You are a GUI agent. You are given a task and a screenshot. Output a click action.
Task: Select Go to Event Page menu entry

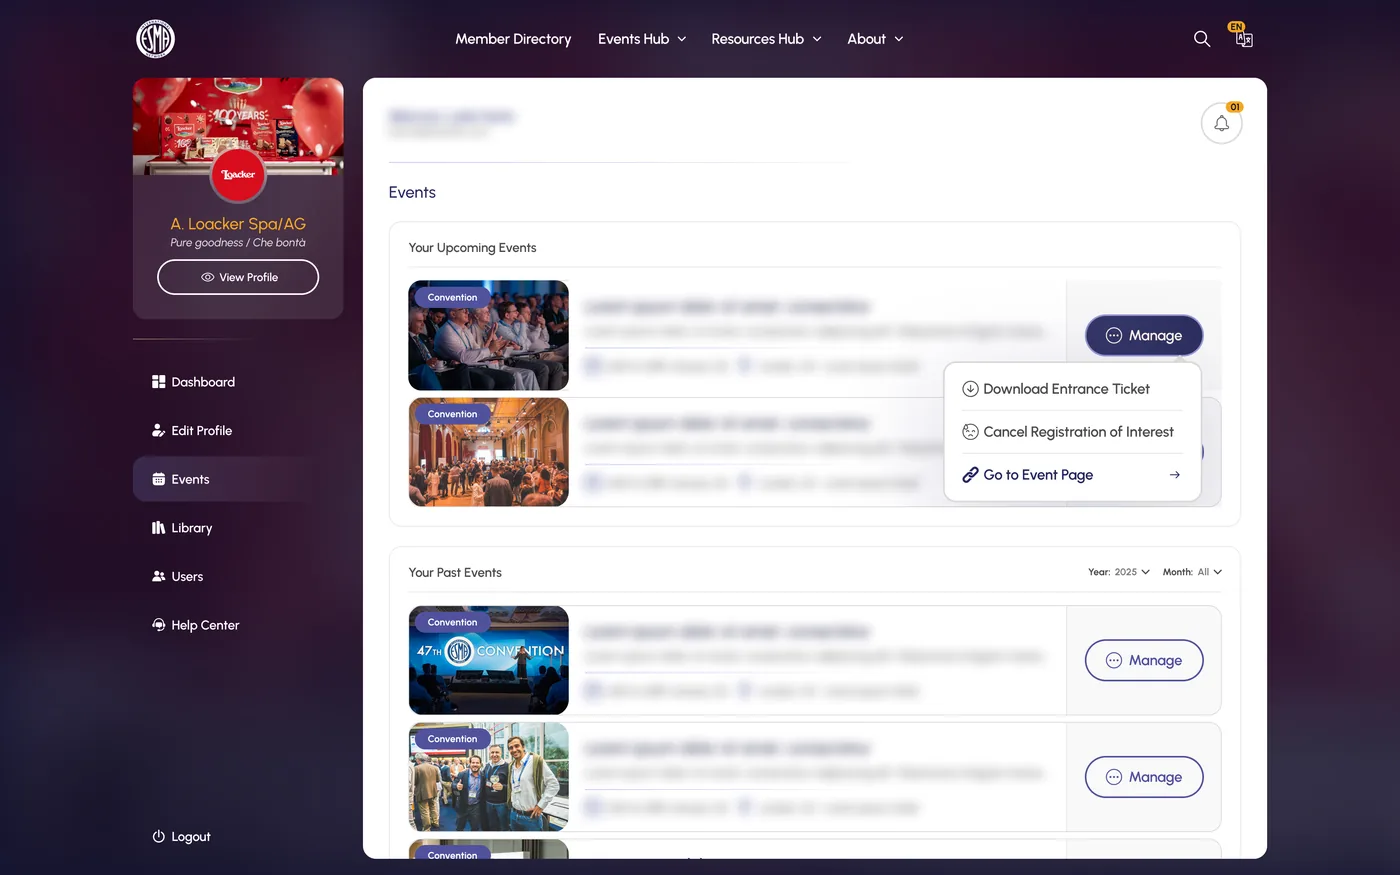point(1072,475)
